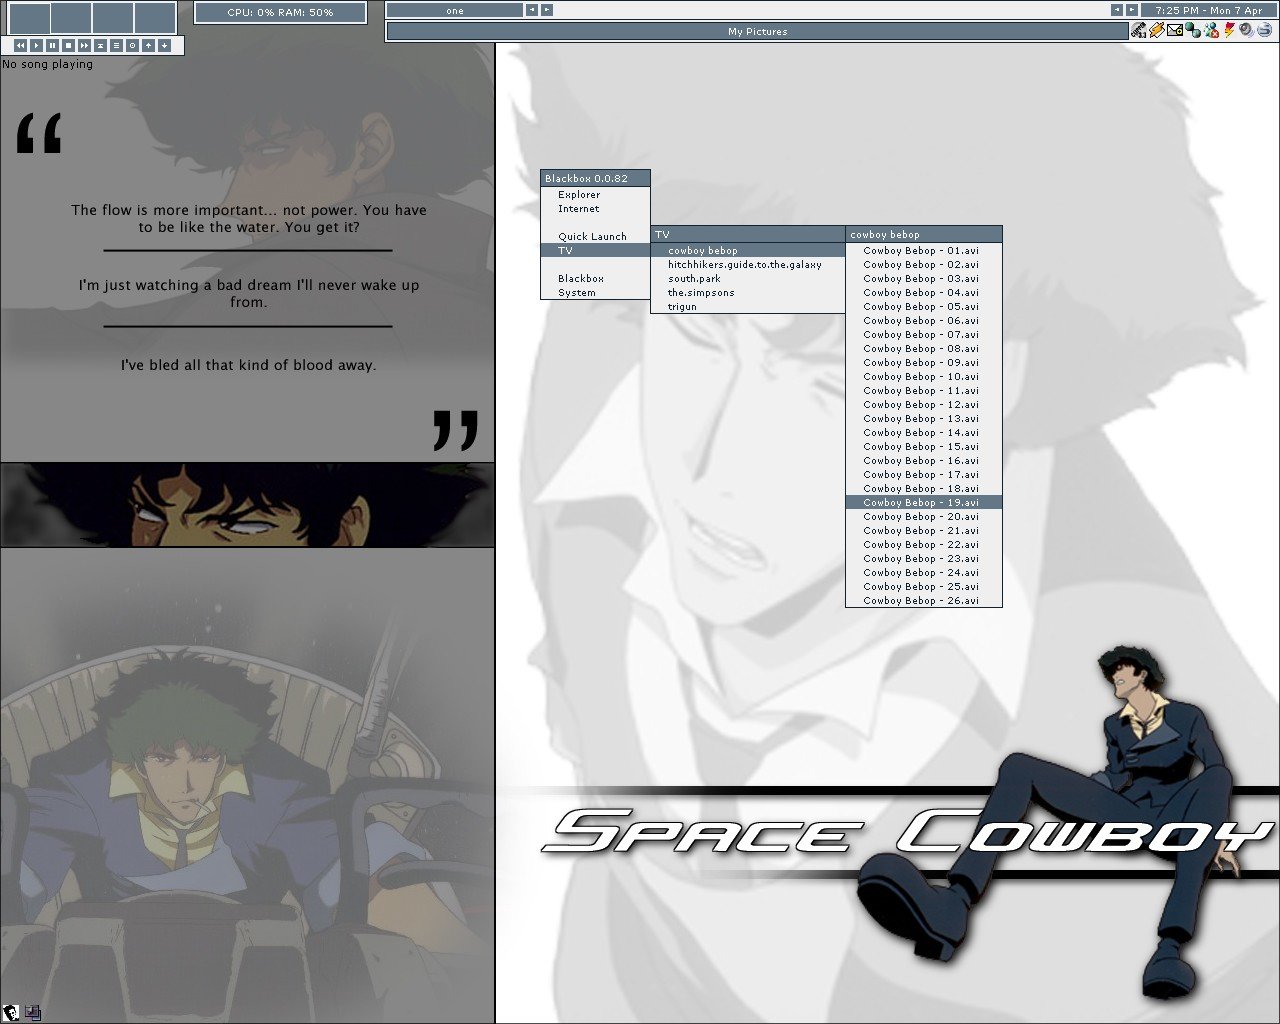
Task: Click the red lightning bolt tray icon
Action: click(1229, 30)
